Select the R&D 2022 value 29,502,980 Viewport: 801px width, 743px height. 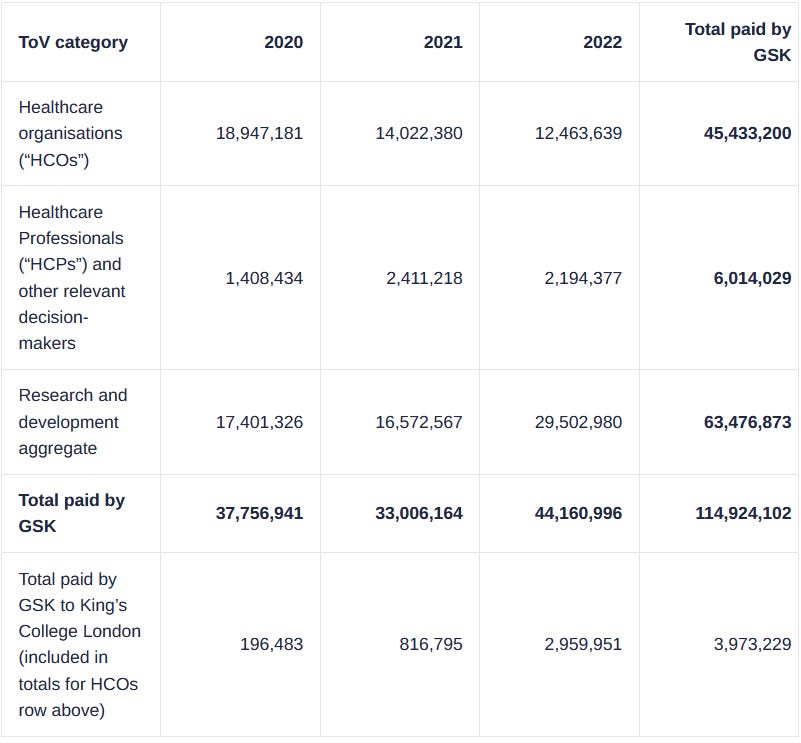578,422
